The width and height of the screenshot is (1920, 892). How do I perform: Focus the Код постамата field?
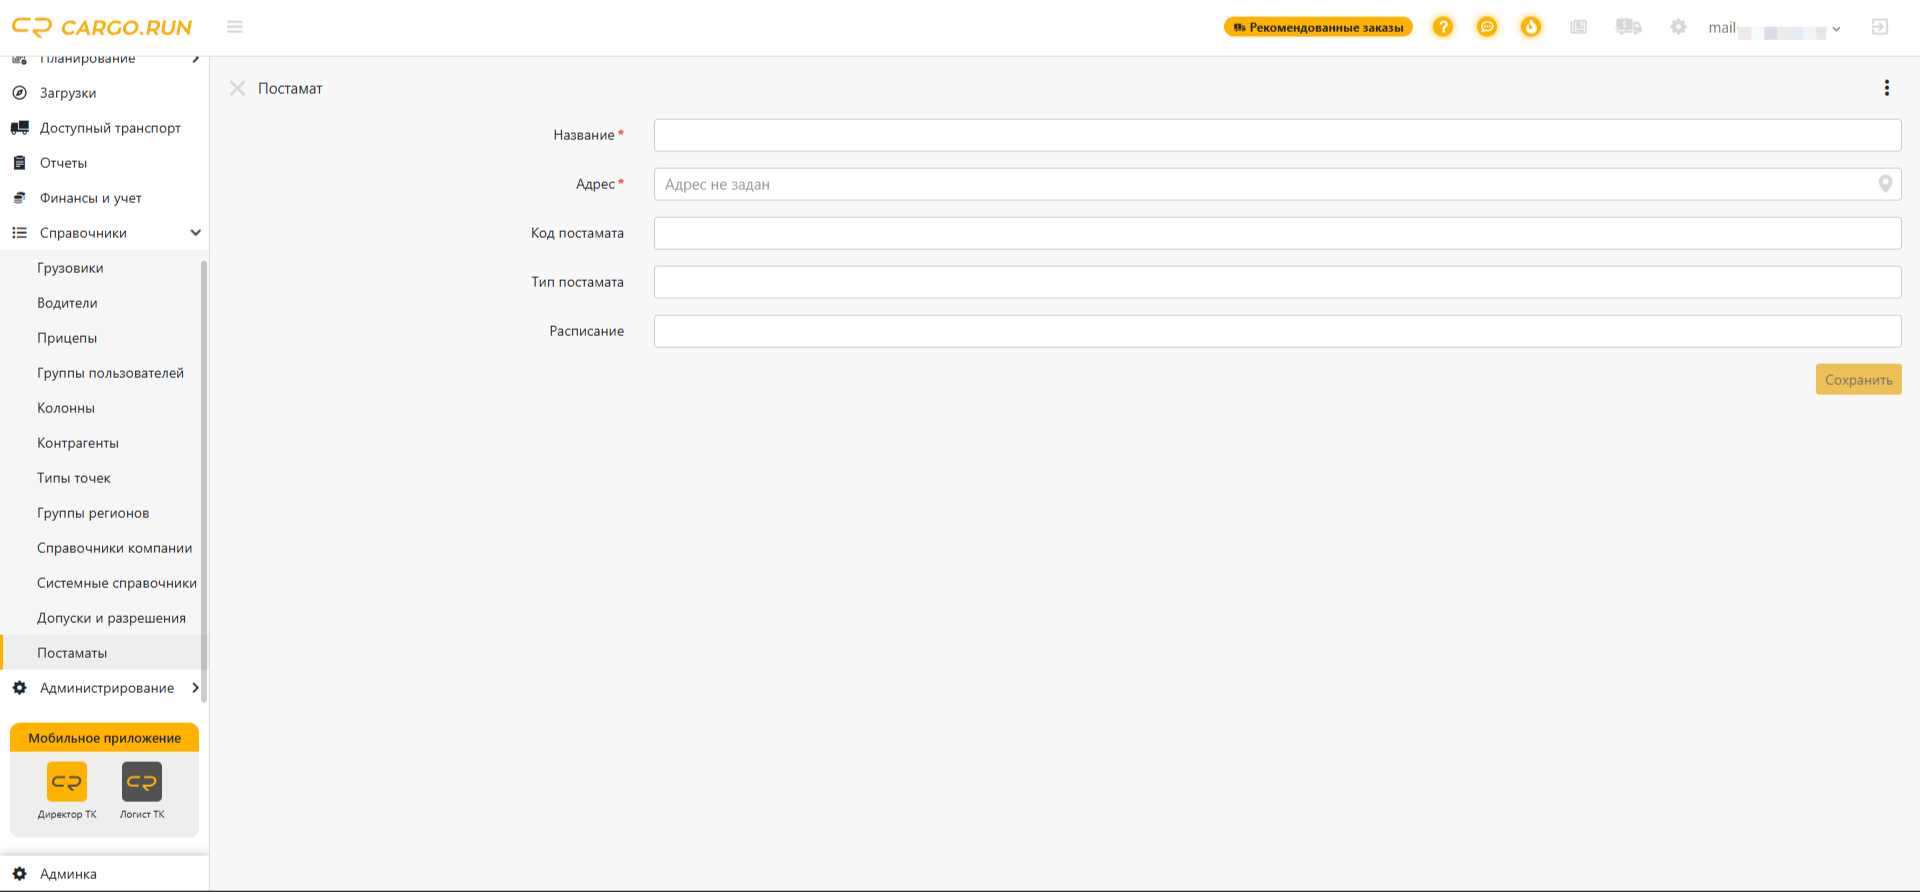point(1277,233)
